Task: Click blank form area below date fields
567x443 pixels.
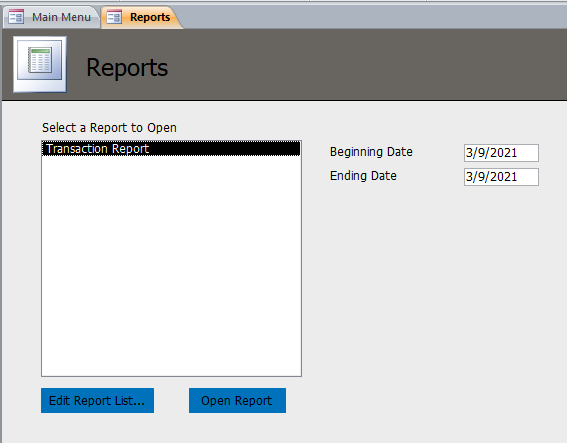Action: 434,289
